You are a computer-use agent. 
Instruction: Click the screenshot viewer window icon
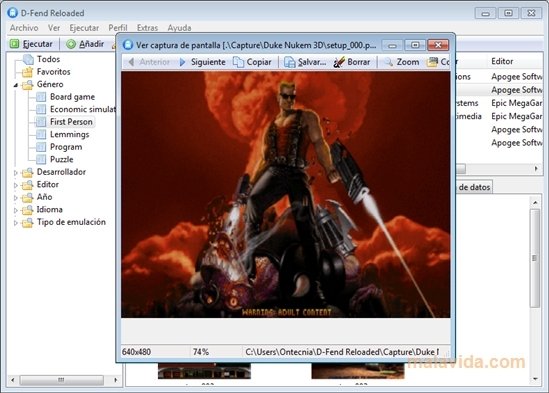(x=128, y=45)
